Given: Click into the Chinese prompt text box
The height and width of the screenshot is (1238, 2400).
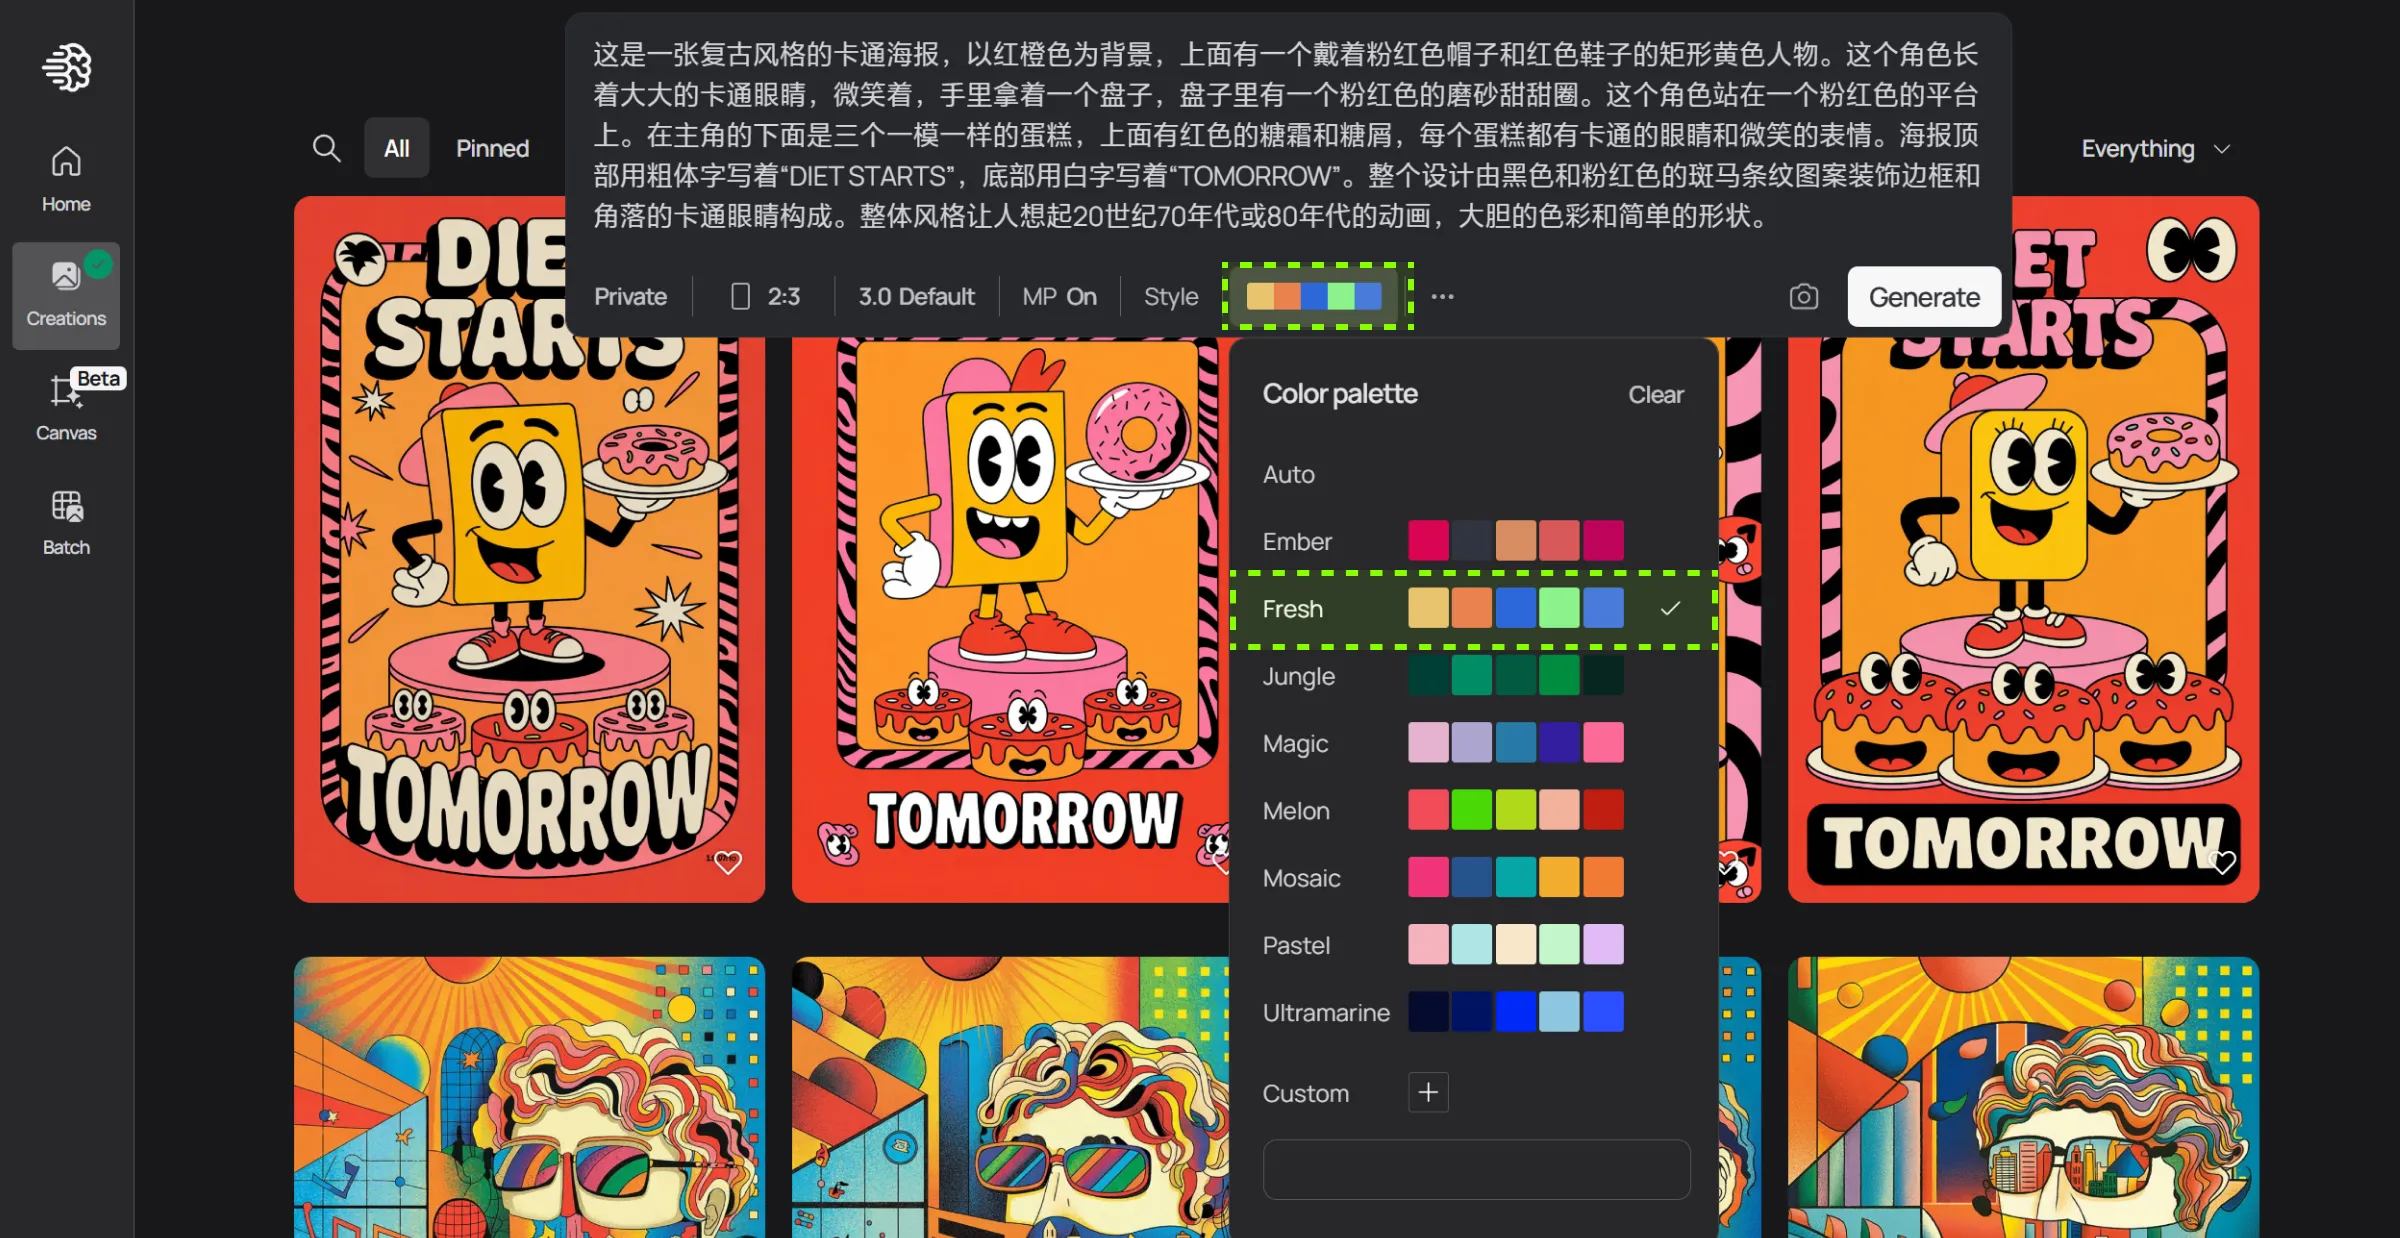Looking at the screenshot, I should tap(1286, 135).
